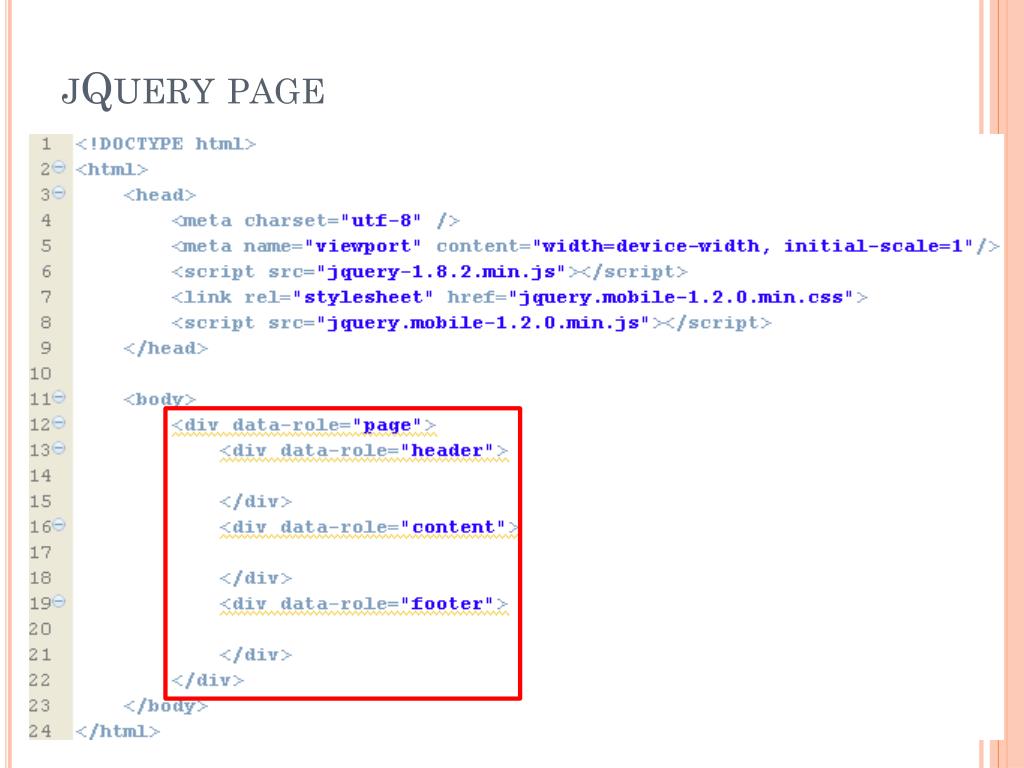Click the "jquery-1.8.2.min.js" script source
1024x768 pixels.
click(441, 272)
